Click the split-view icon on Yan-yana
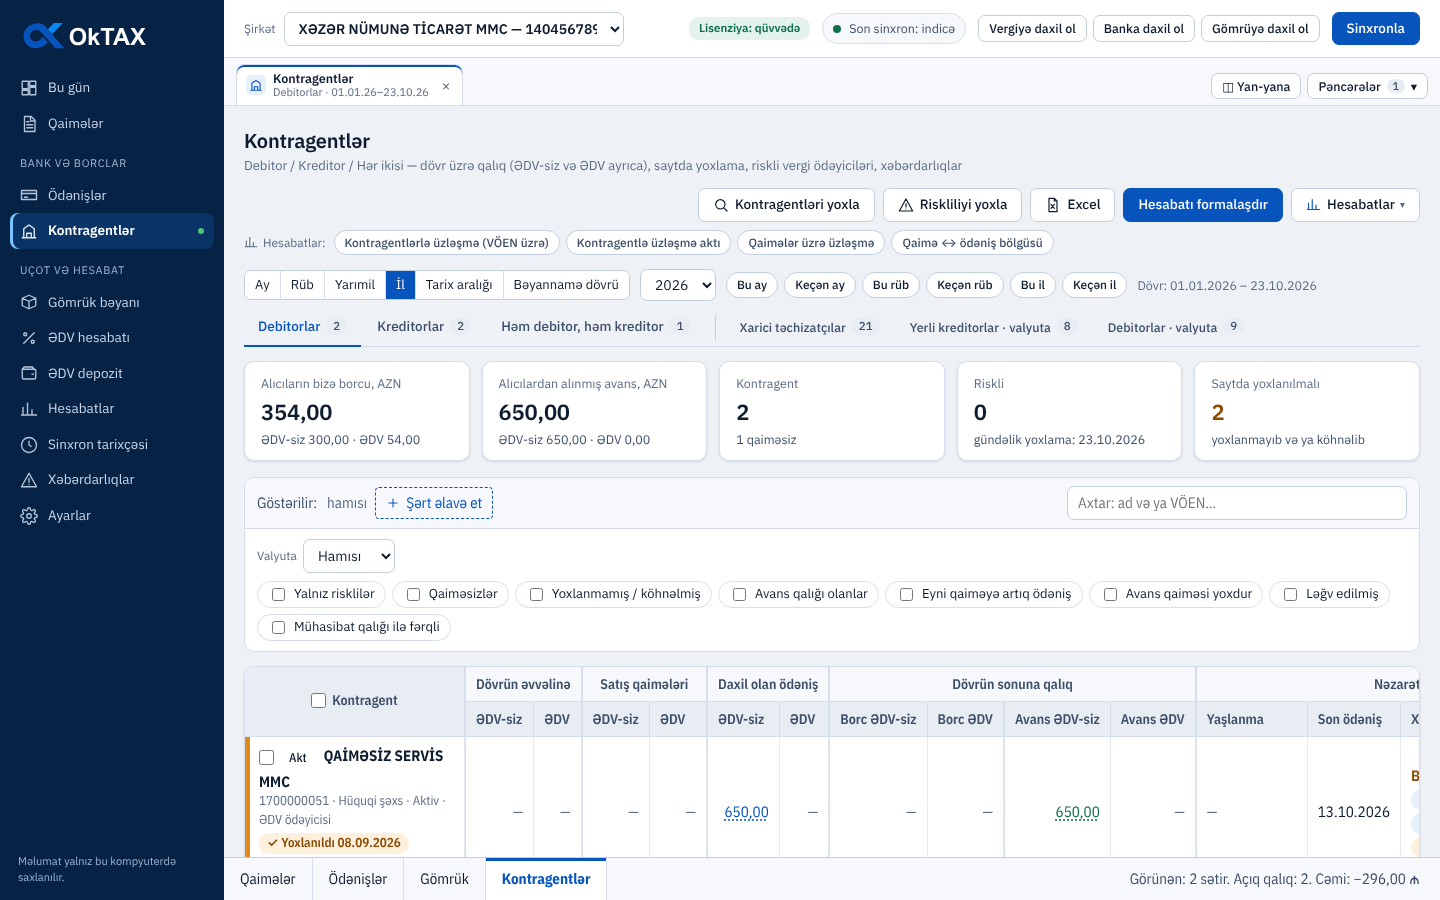The width and height of the screenshot is (1440, 900). (1228, 87)
